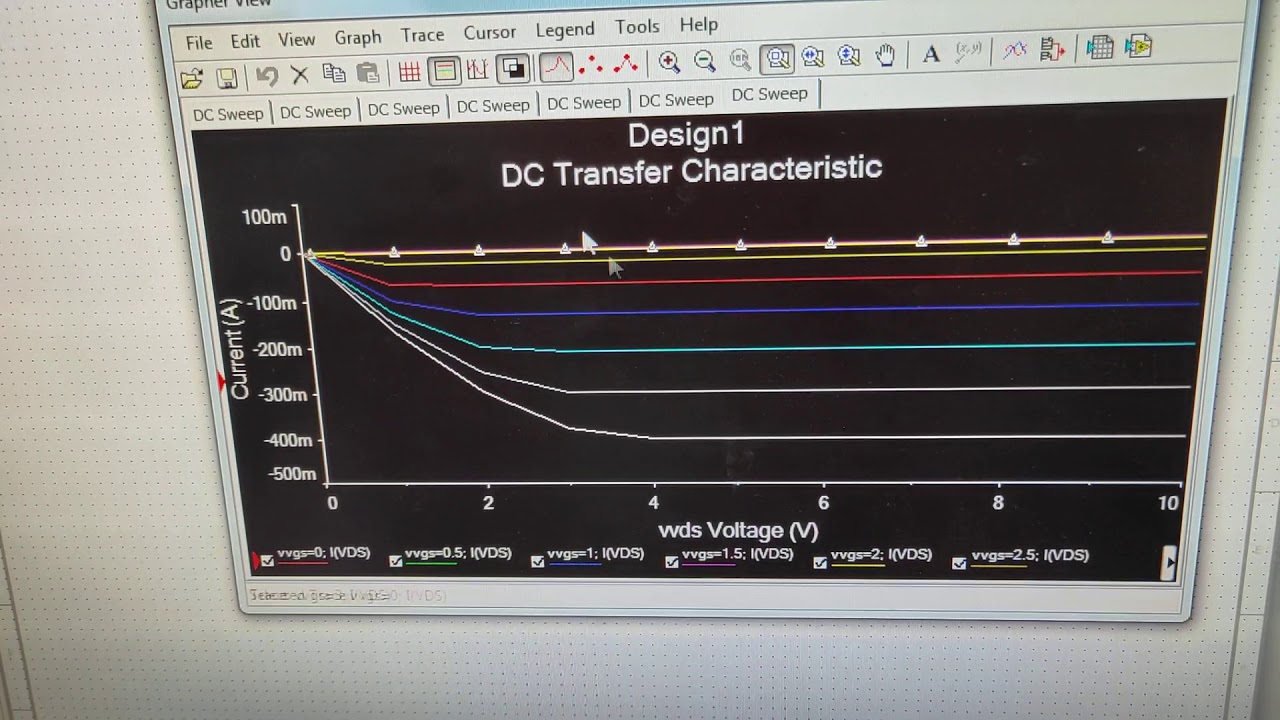
Task: Toggle the legend display toolbar icon
Action: [444, 71]
